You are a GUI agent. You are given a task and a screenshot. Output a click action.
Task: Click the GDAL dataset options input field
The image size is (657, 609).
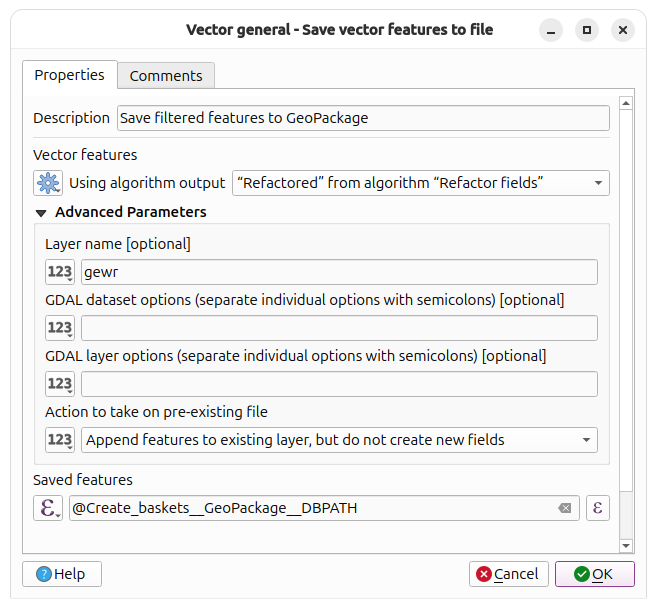pyautogui.click(x=339, y=328)
